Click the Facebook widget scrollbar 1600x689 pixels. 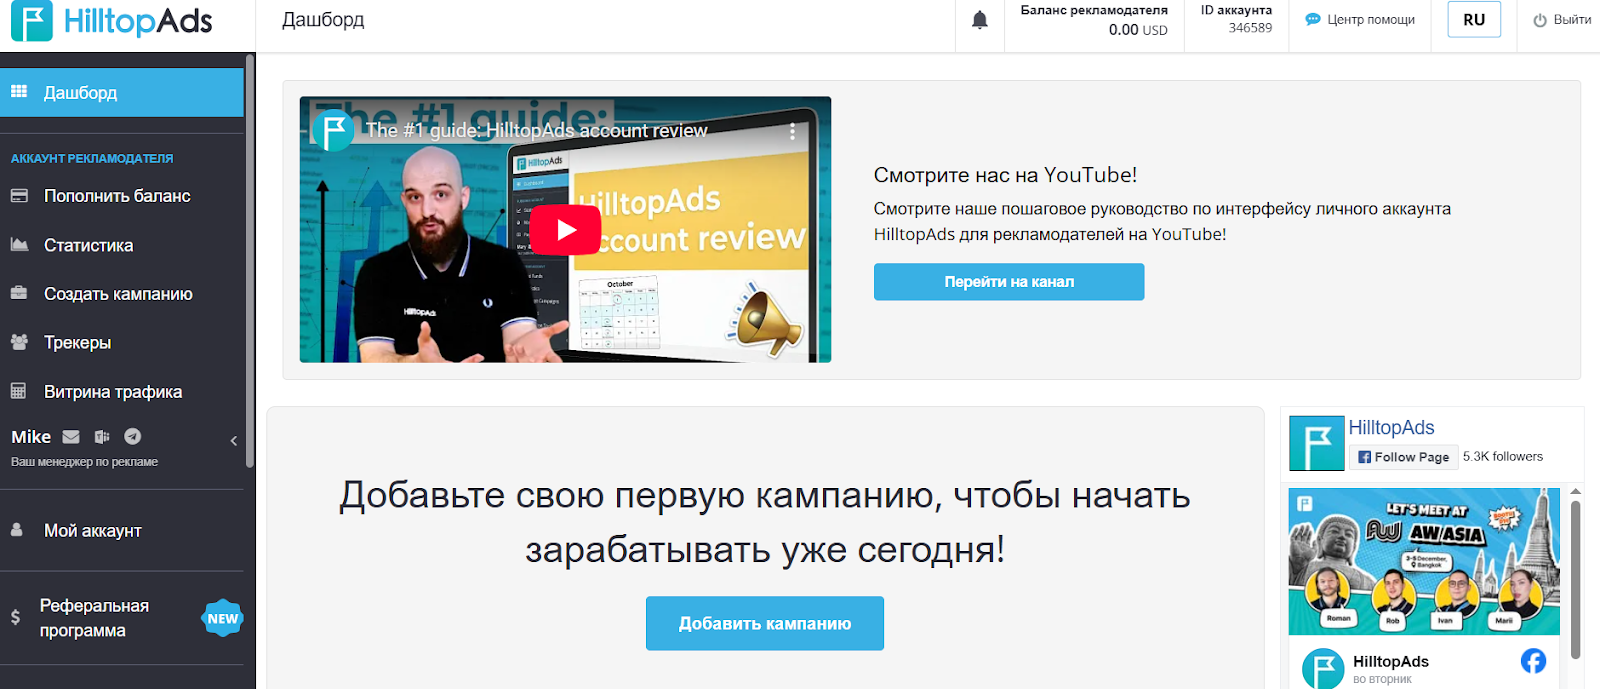pyautogui.click(x=1576, y=580)
